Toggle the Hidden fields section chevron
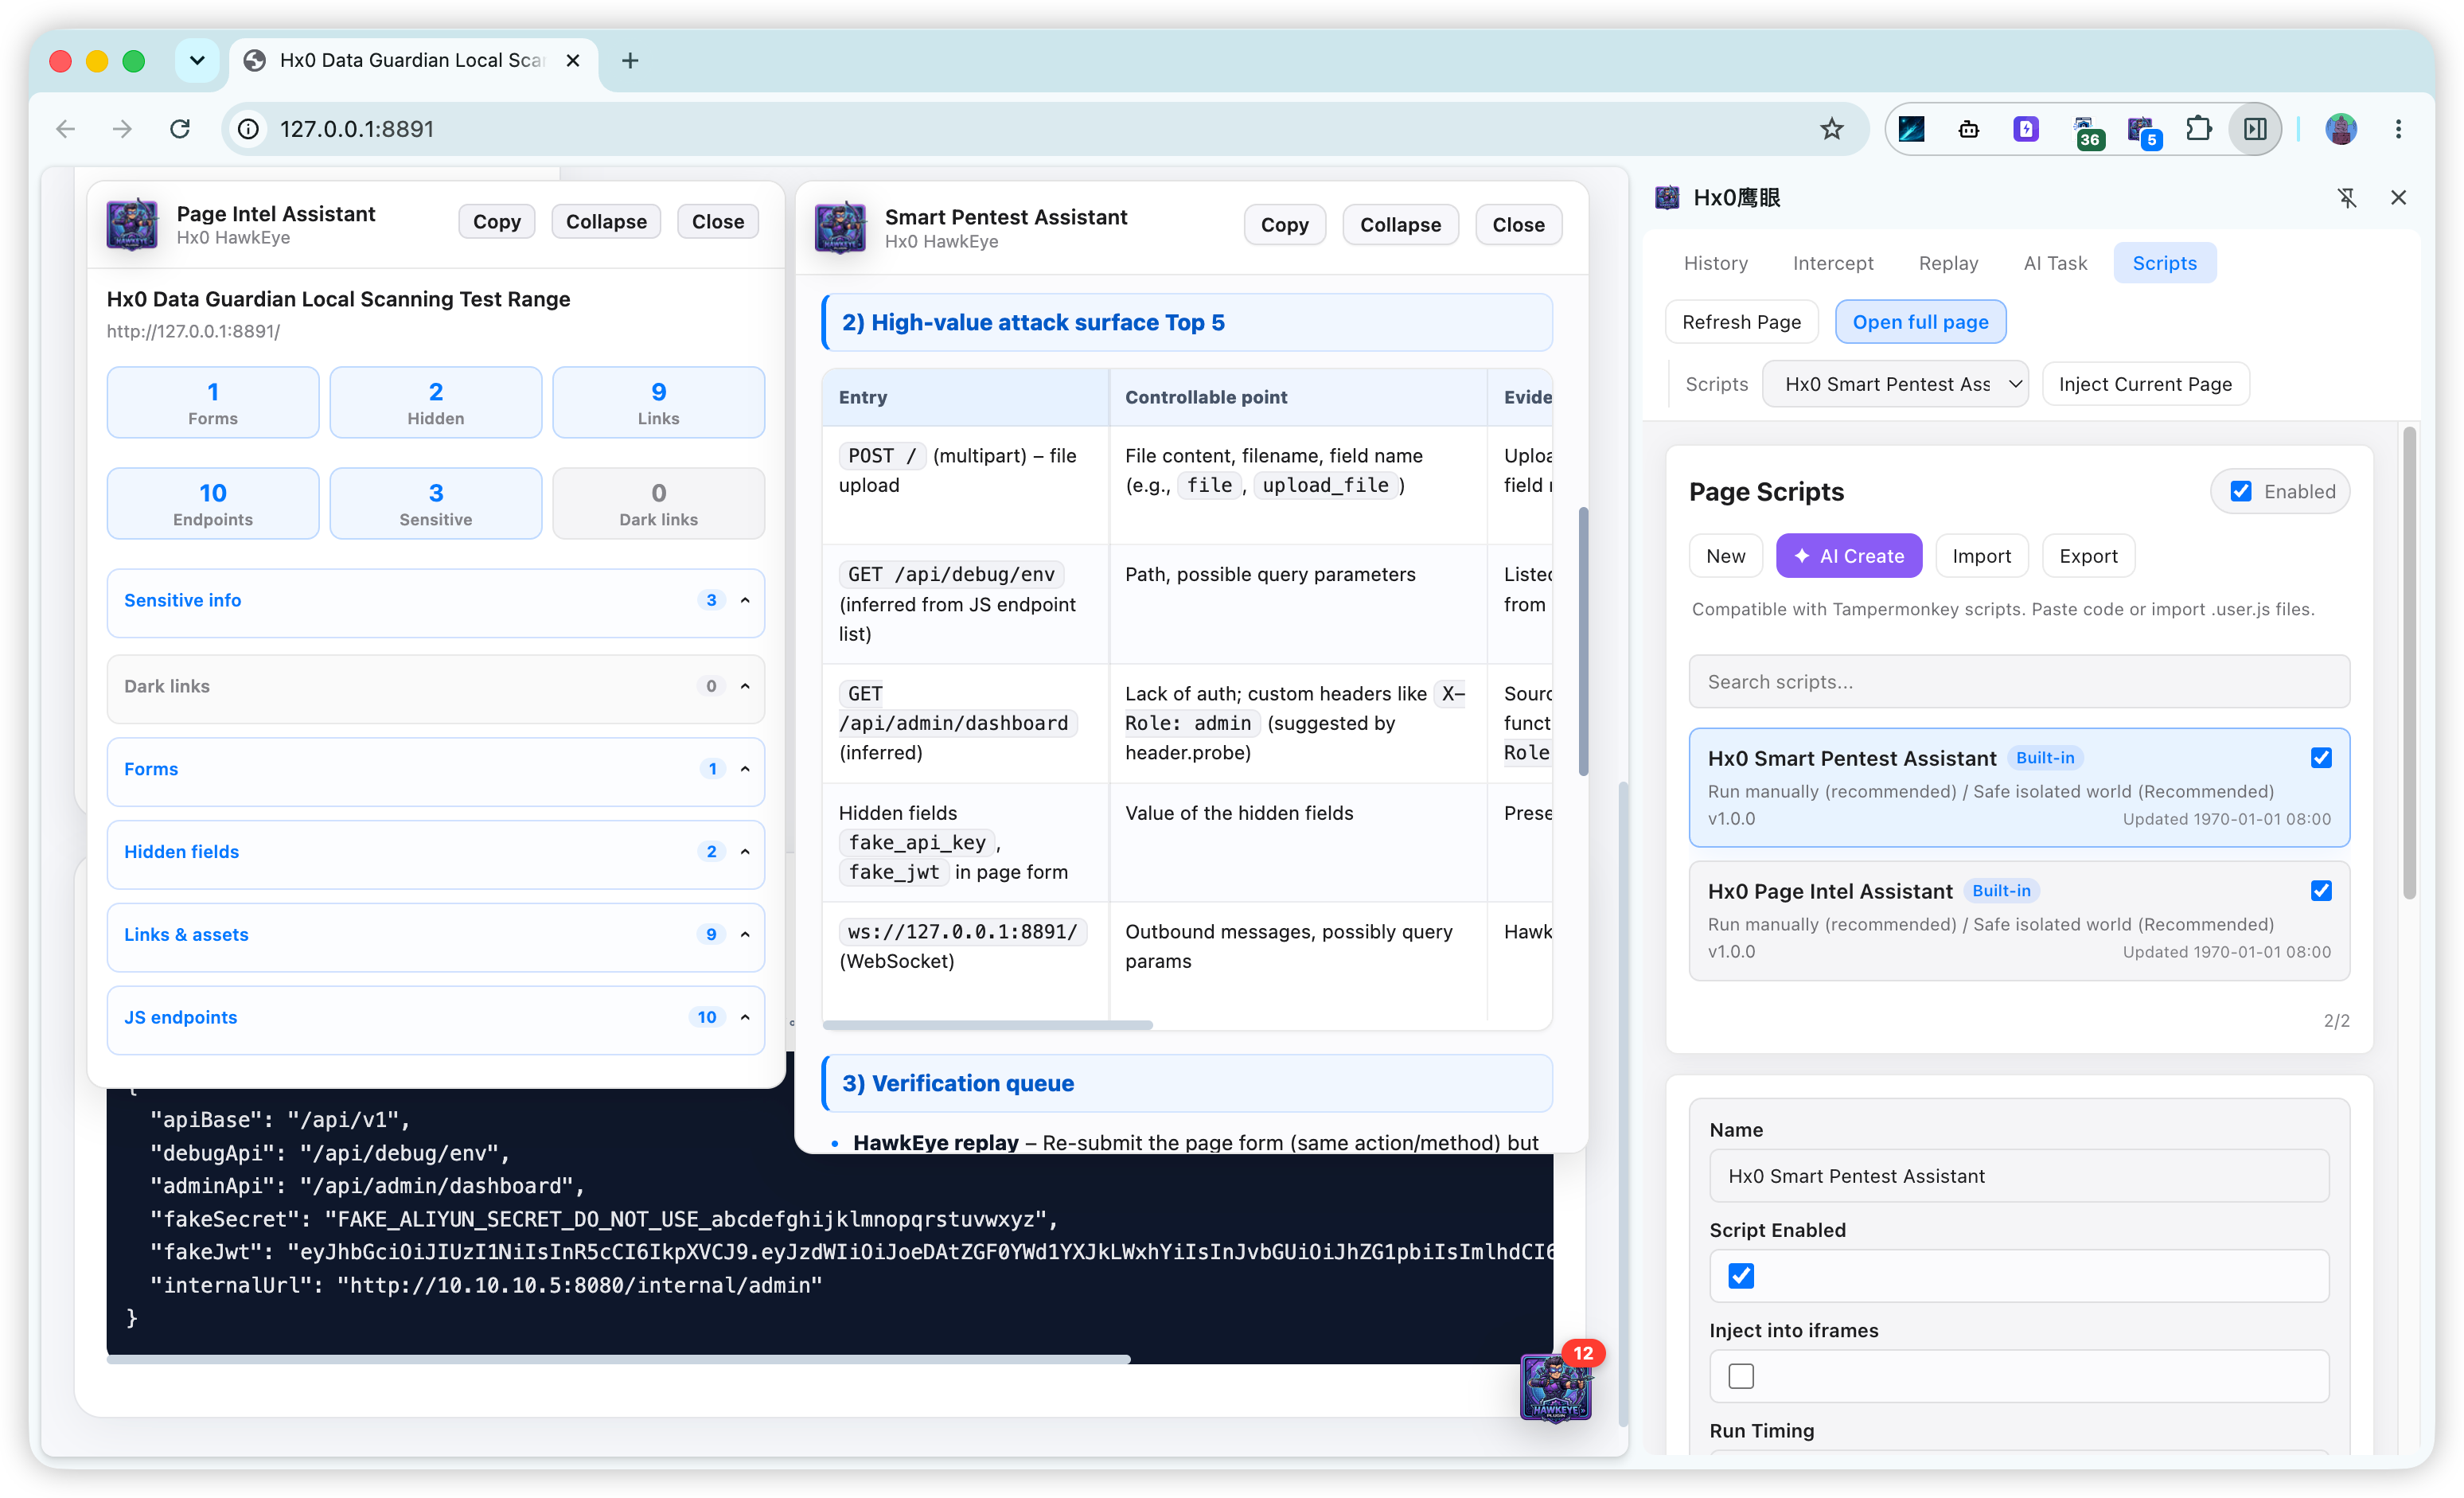 click(x=745, y=852)
